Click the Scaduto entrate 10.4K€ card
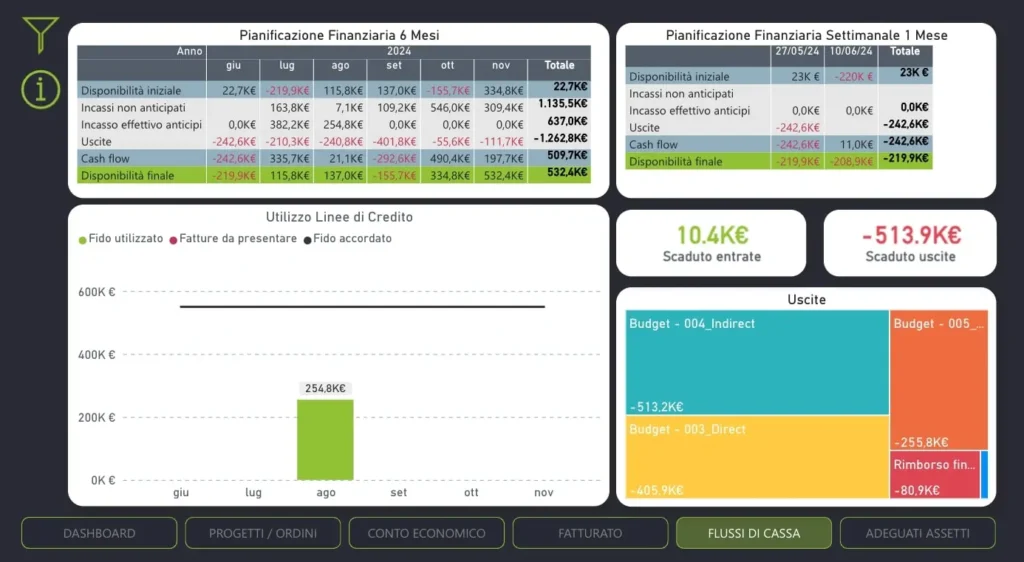The width and height of the screenshot is (1024, 562). coord(711,243)
